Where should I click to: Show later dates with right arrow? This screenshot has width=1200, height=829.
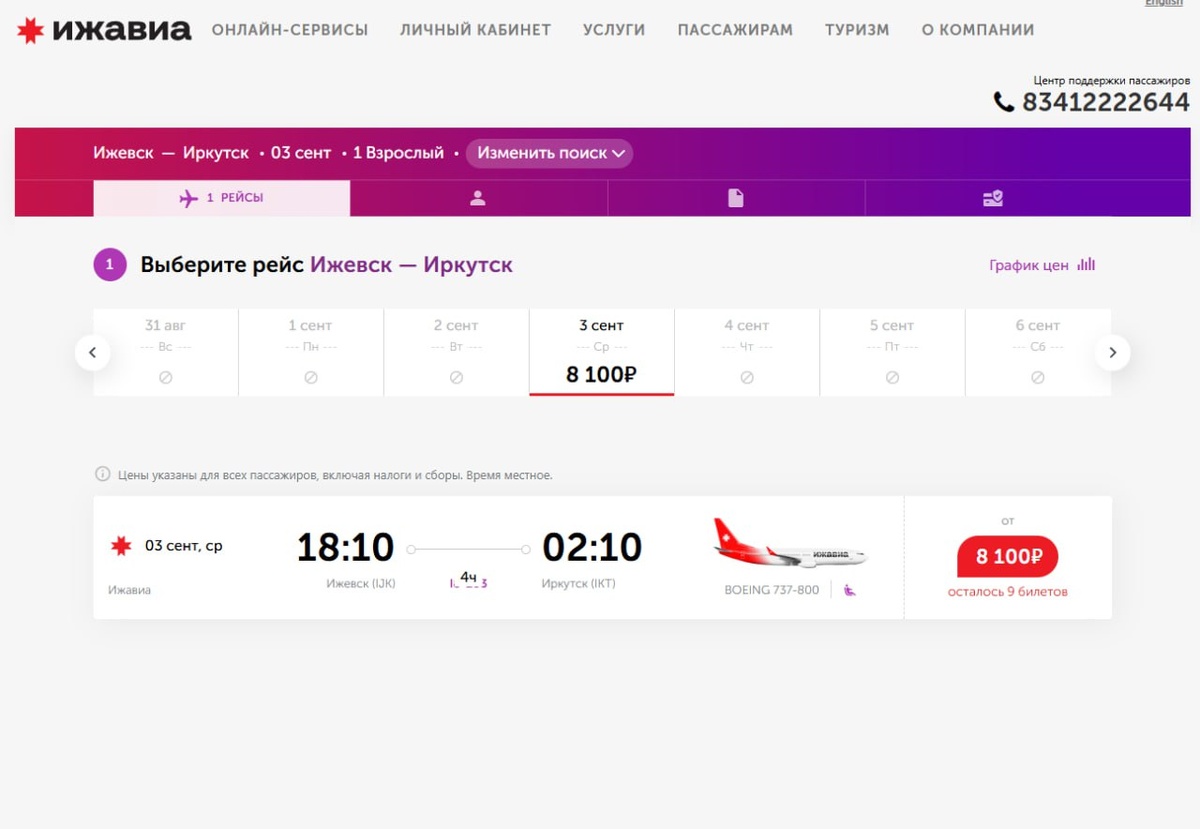pyautogui.click(x=1112, y=352)
